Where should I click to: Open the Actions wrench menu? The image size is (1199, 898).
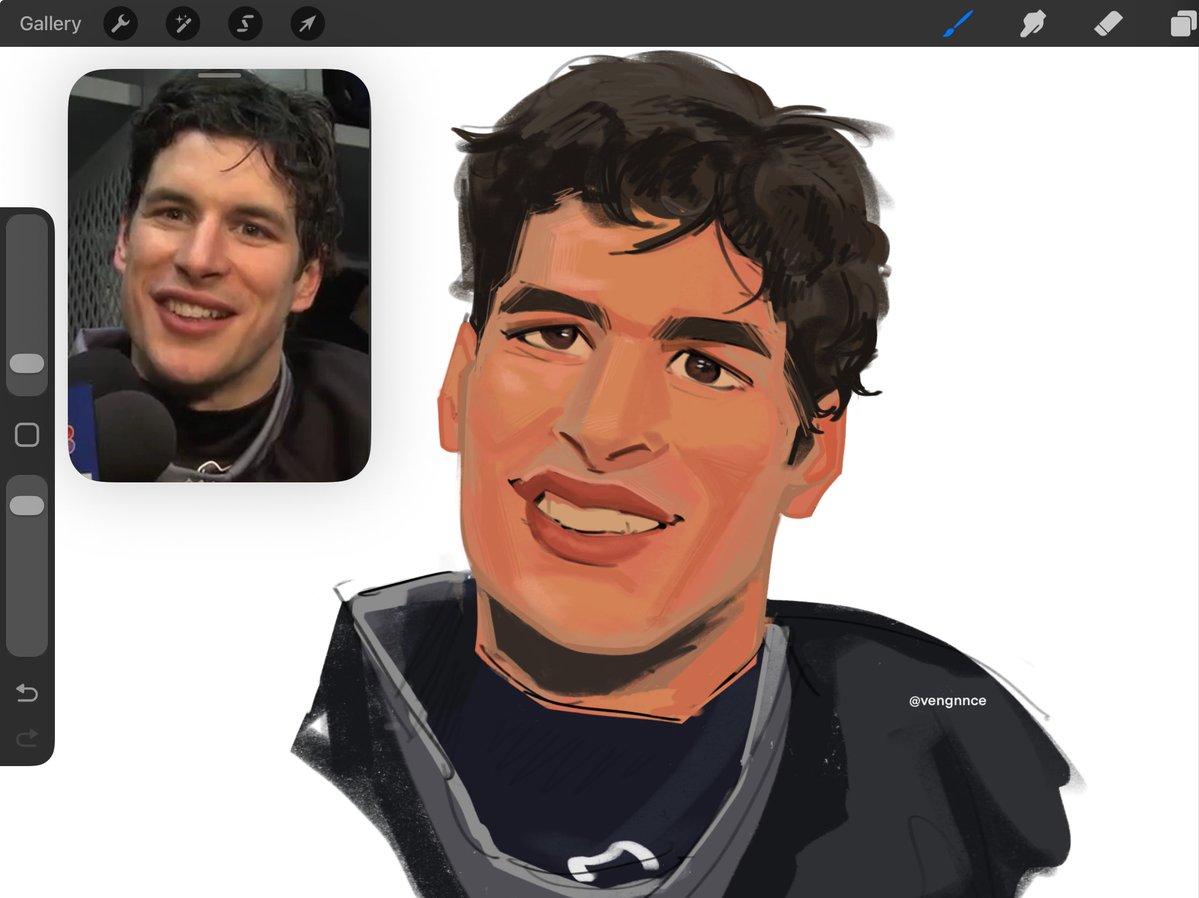(120, 24)
